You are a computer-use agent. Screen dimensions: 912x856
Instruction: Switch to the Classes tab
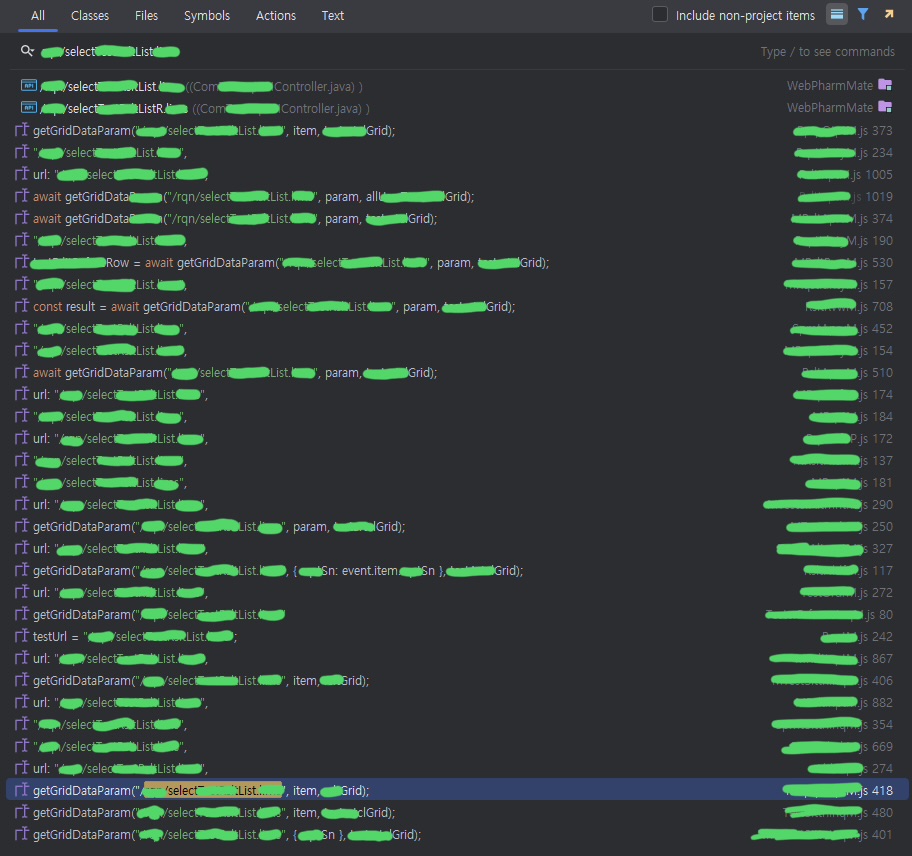[x=90, y=16]
